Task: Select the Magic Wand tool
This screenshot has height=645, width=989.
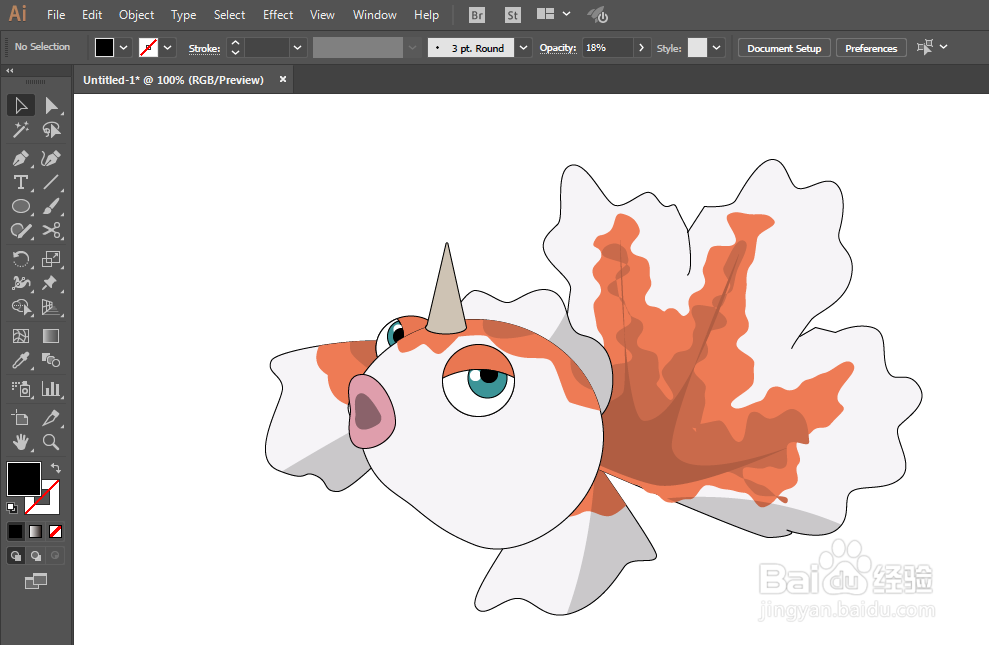Action: [21, 130]
